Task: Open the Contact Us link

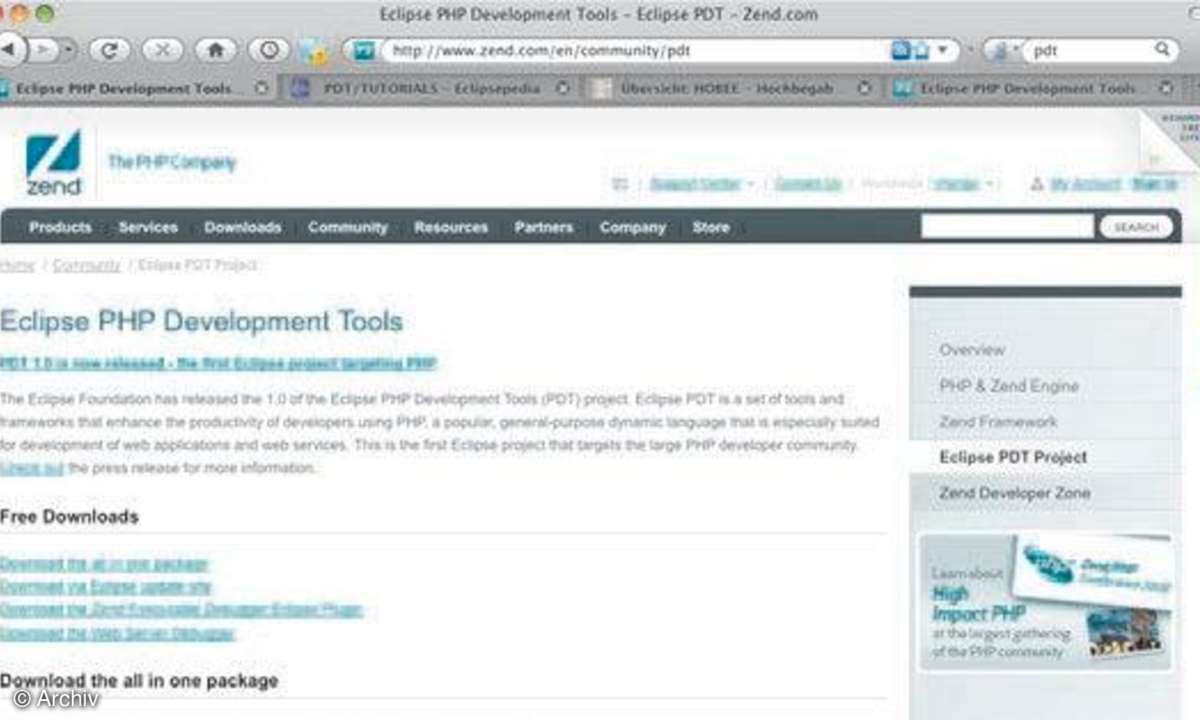Action: coord(808,184)
